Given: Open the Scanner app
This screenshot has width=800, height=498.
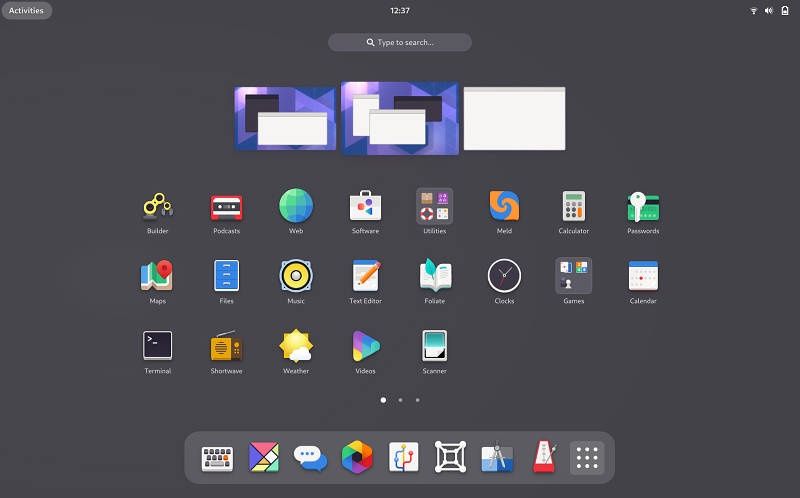Looking at the screenshot, I should click(x=435, y=345).
